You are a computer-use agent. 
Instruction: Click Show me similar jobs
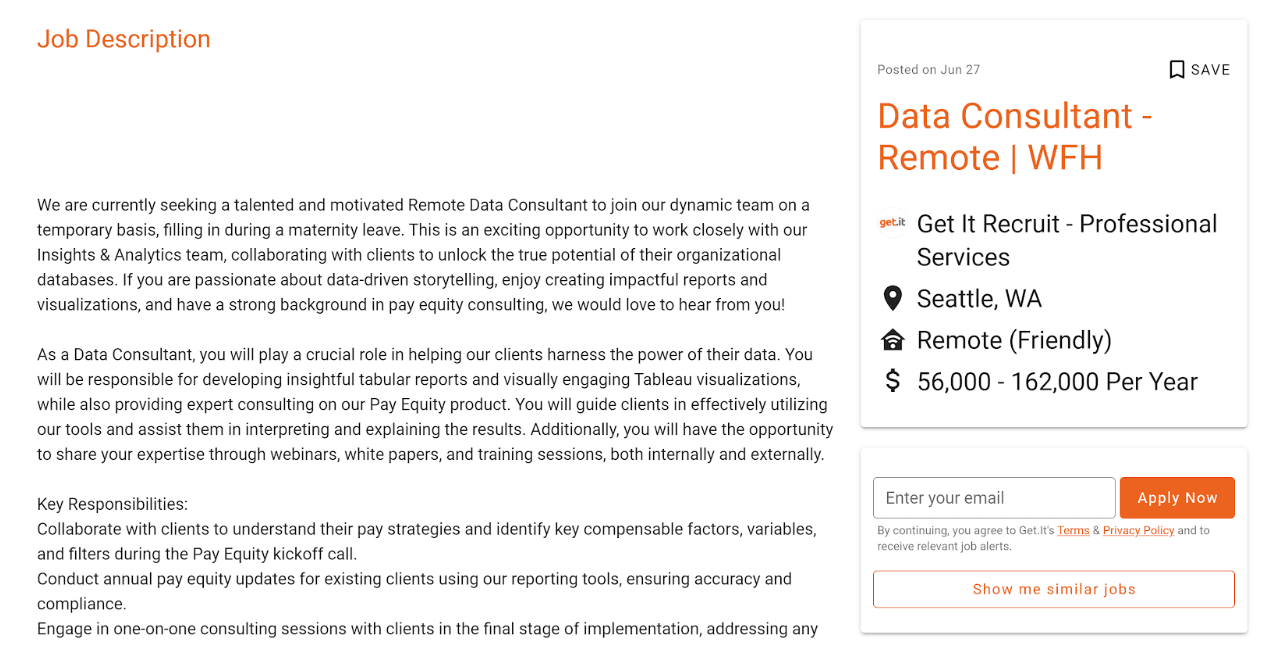(1053, 589)
